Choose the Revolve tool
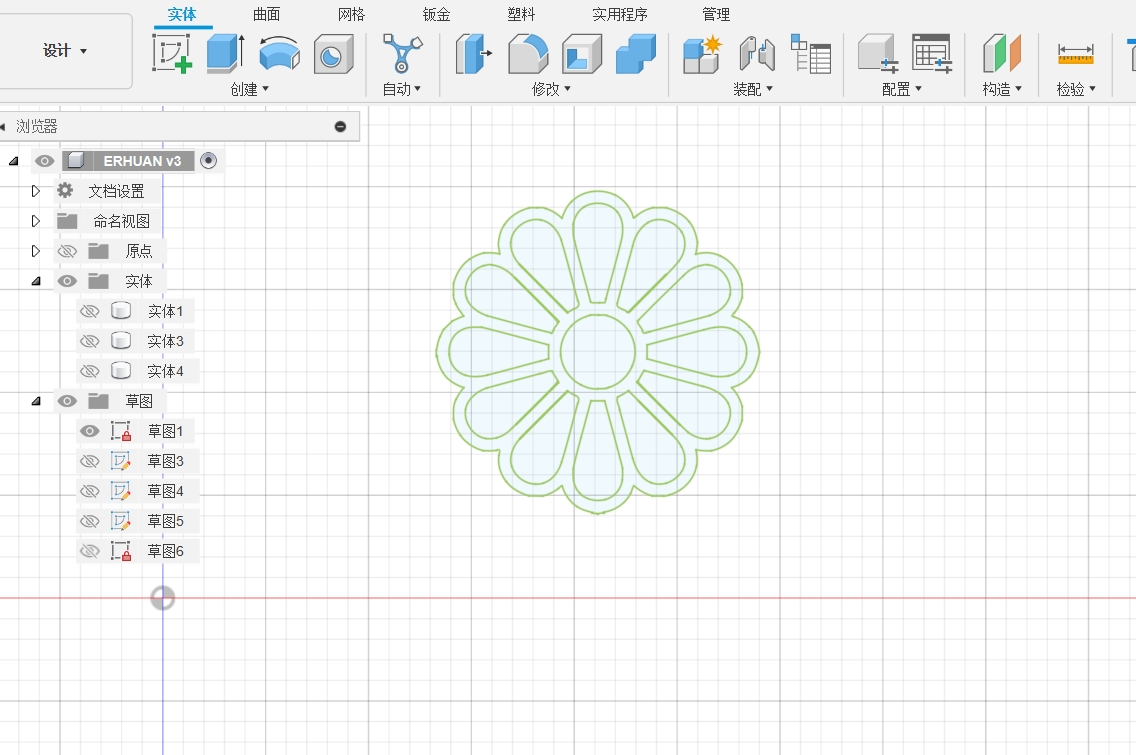 [279, 53]
